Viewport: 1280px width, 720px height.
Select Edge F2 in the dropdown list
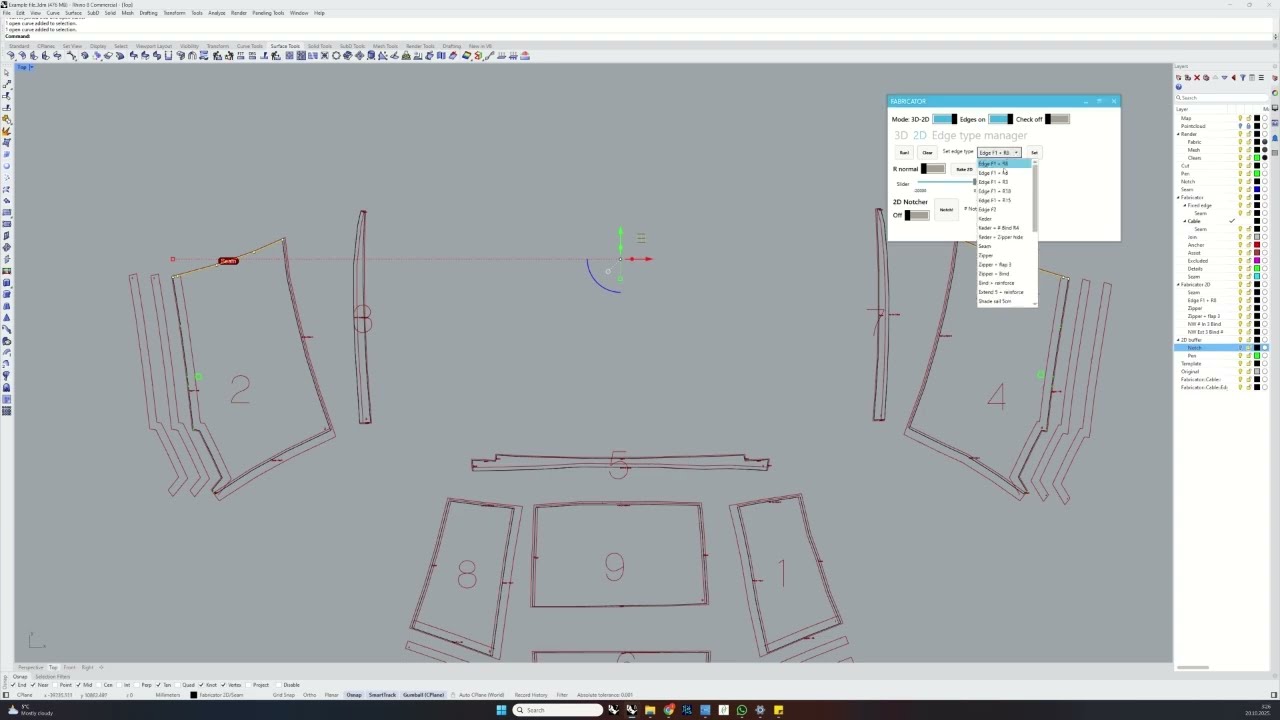pos(987,209)
